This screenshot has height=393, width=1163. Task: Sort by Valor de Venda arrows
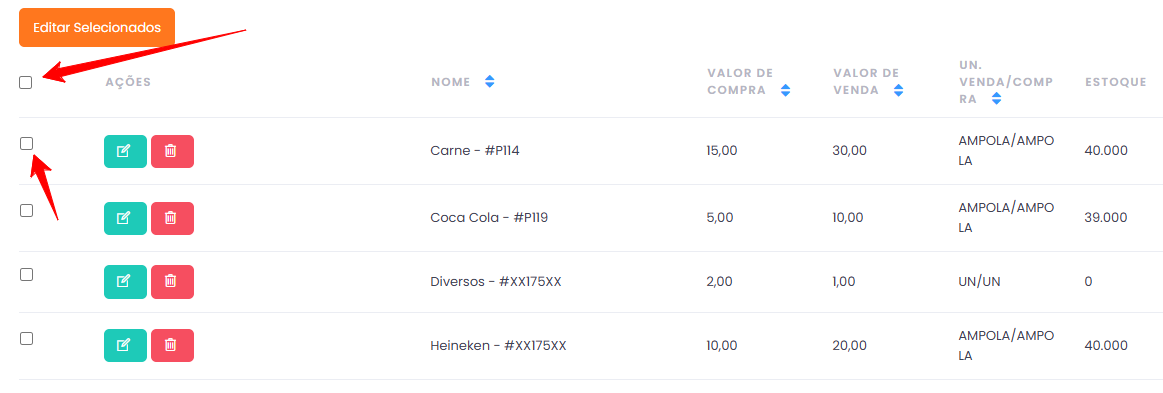pyautogui.click(x=898, y=90)
